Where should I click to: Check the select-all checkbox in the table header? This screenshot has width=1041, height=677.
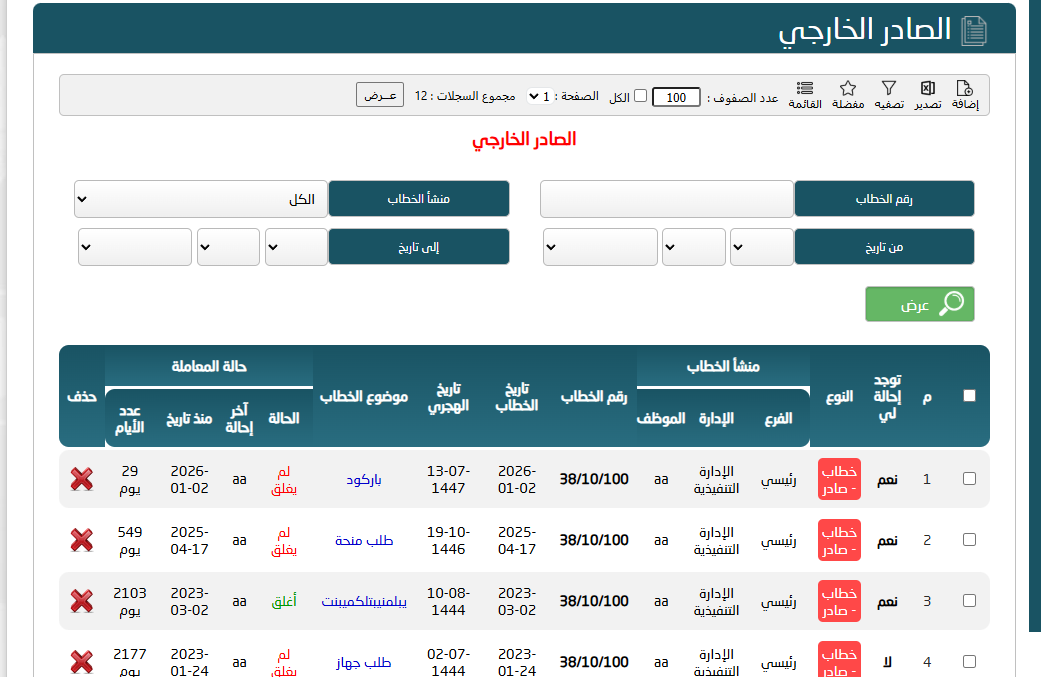(968, 395)
